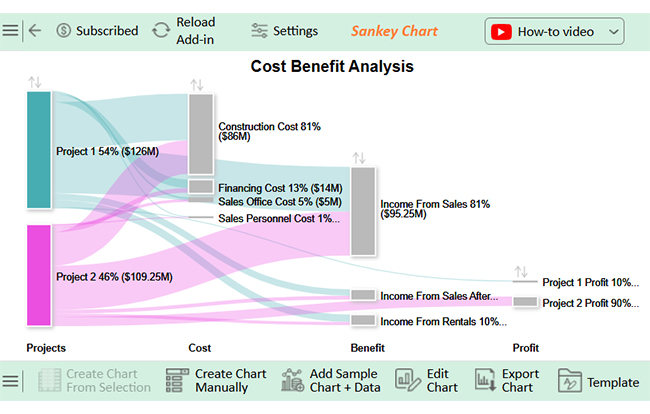
Task: Click Add Sample Chart + Data icon
Action: pyautogui.click(x=293, y=381)
